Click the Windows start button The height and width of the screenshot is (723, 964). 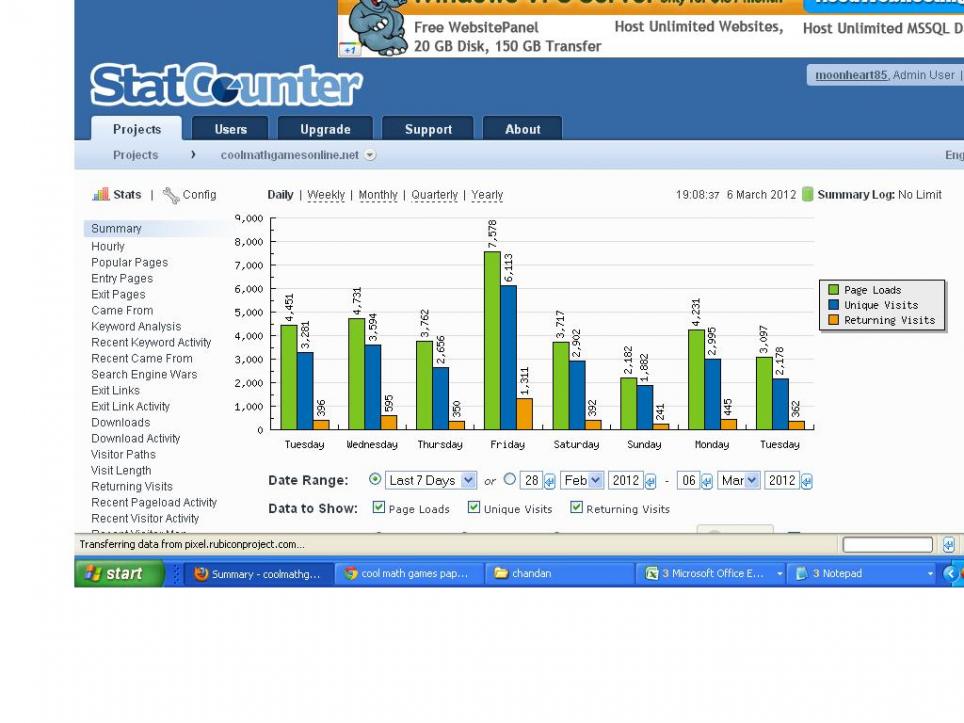click(119, 573)
